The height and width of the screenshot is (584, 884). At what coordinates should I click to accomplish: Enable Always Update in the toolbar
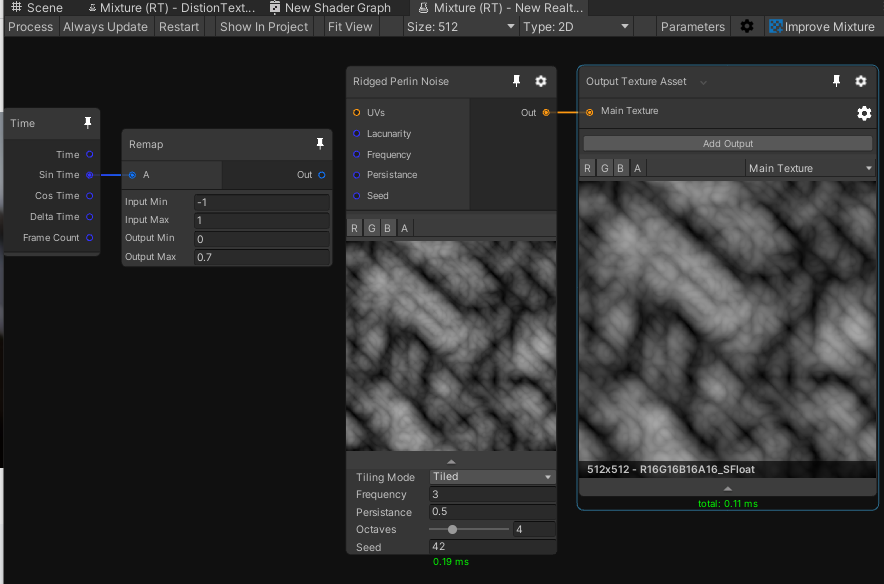(x=105, y=26)
